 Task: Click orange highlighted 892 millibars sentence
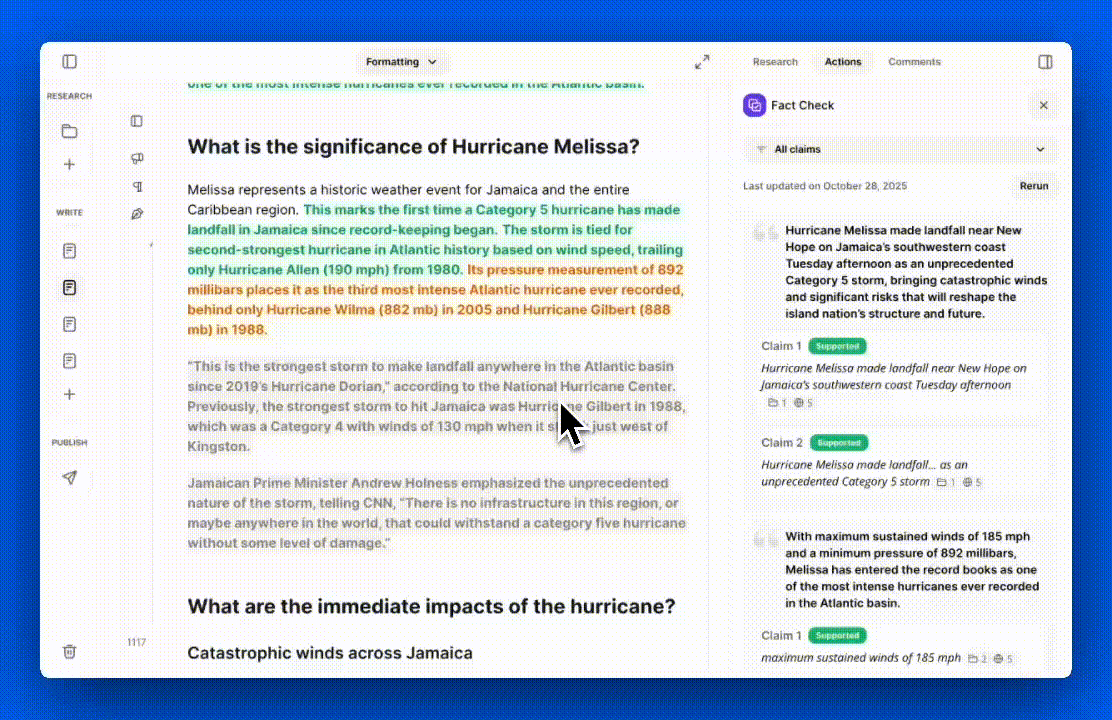click(x=435, y=299)
